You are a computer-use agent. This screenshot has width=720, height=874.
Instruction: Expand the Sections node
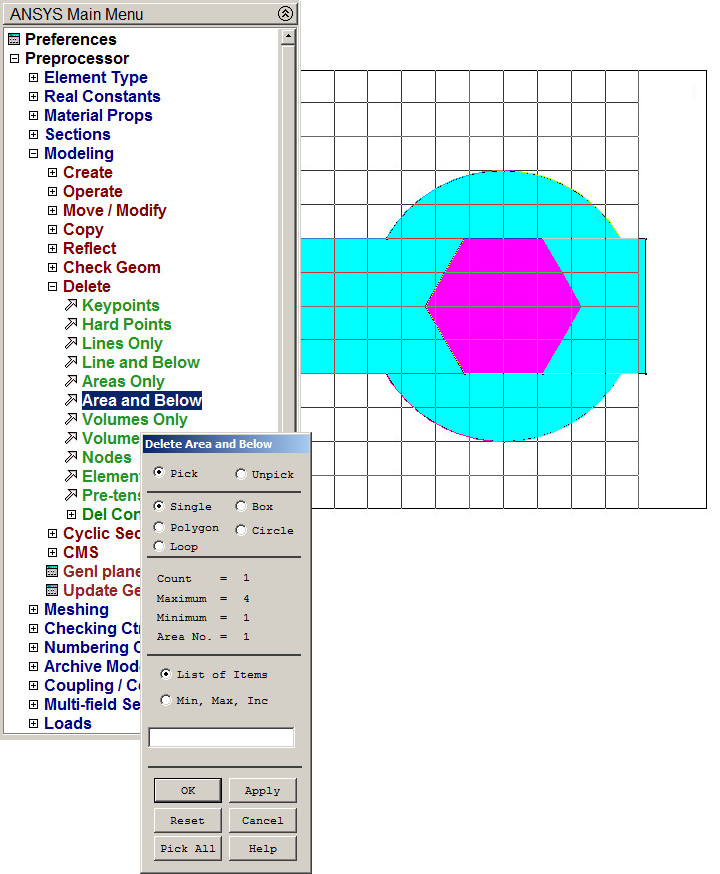point(33,134)
